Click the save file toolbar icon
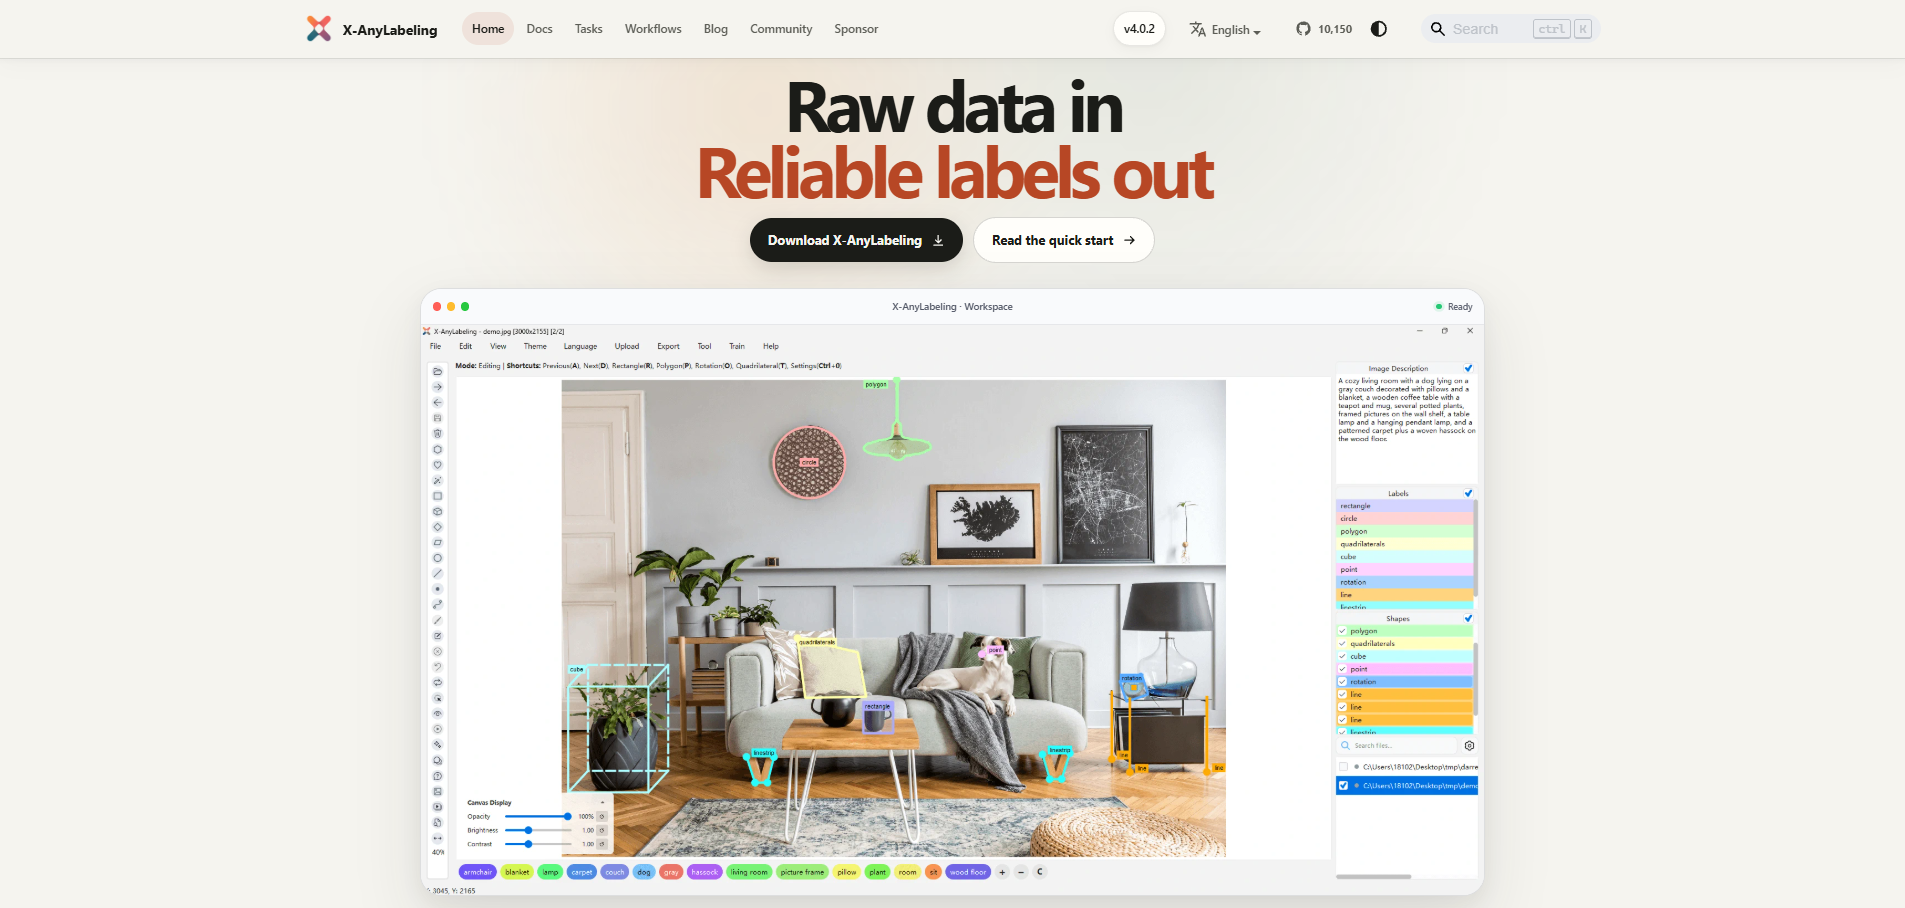The image size is (1905, 908). pyautogui.click(x=437, y=418)
